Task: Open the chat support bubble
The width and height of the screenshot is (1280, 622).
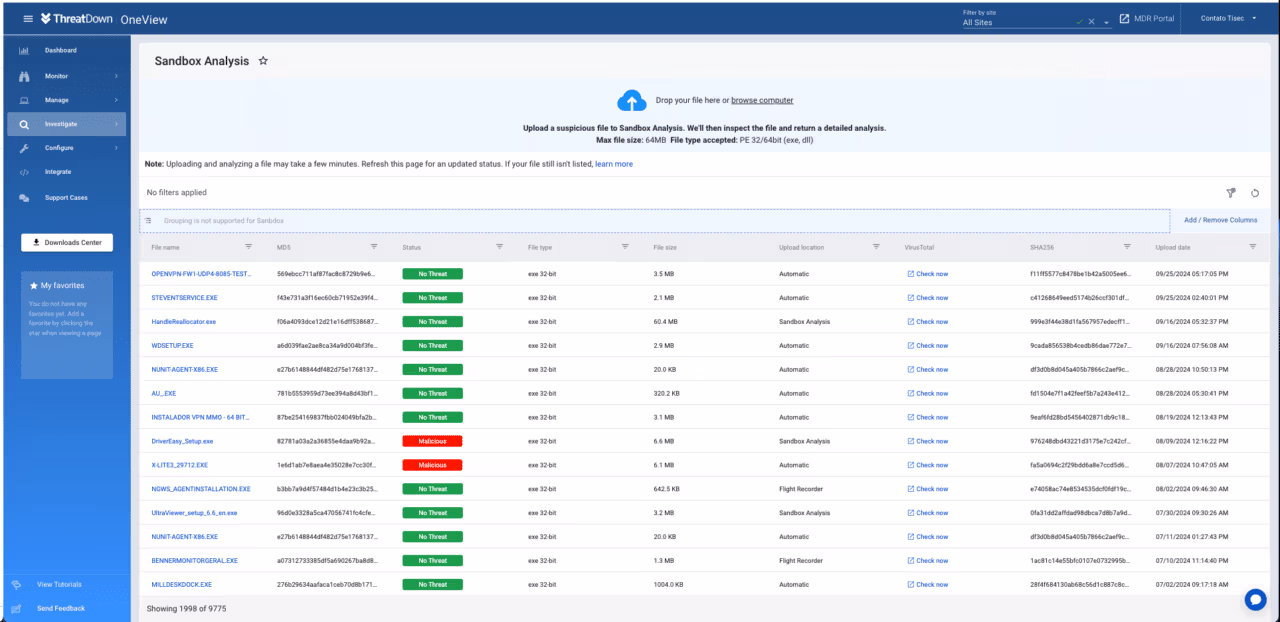Action: (x=1255, y=599)
